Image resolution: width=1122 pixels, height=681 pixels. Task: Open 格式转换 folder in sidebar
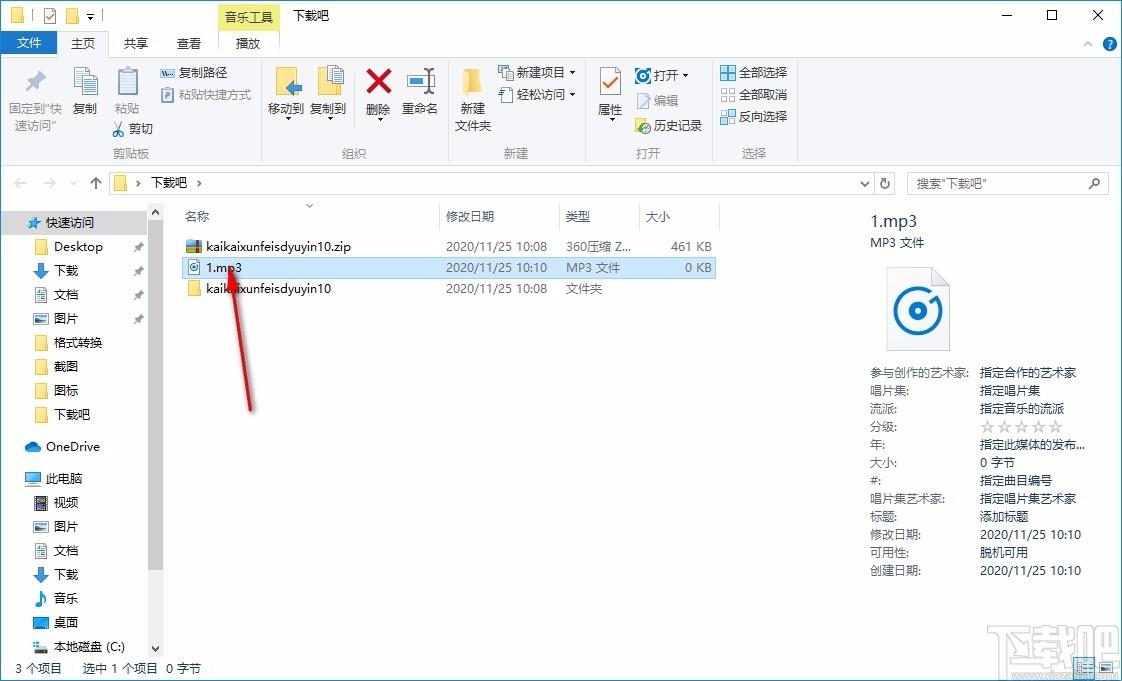pos(78,343)
